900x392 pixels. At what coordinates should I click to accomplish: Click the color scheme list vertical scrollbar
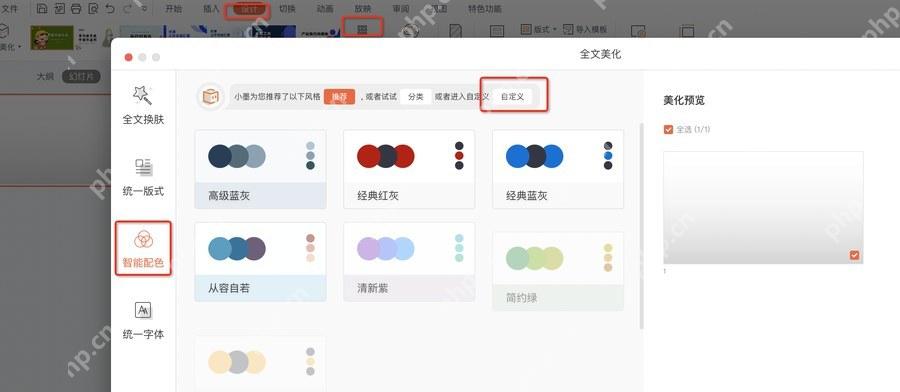pyautogui.click(x=641, y=226)
